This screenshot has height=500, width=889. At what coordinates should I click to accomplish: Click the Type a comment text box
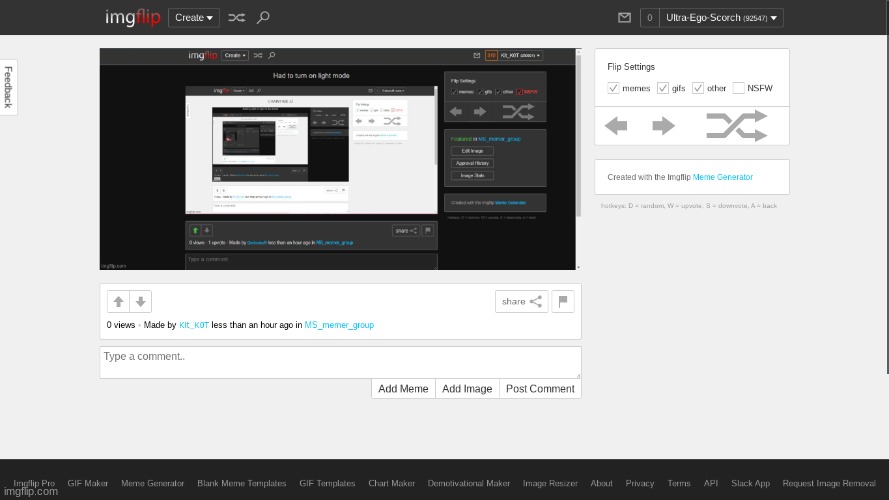pos(340,362)
